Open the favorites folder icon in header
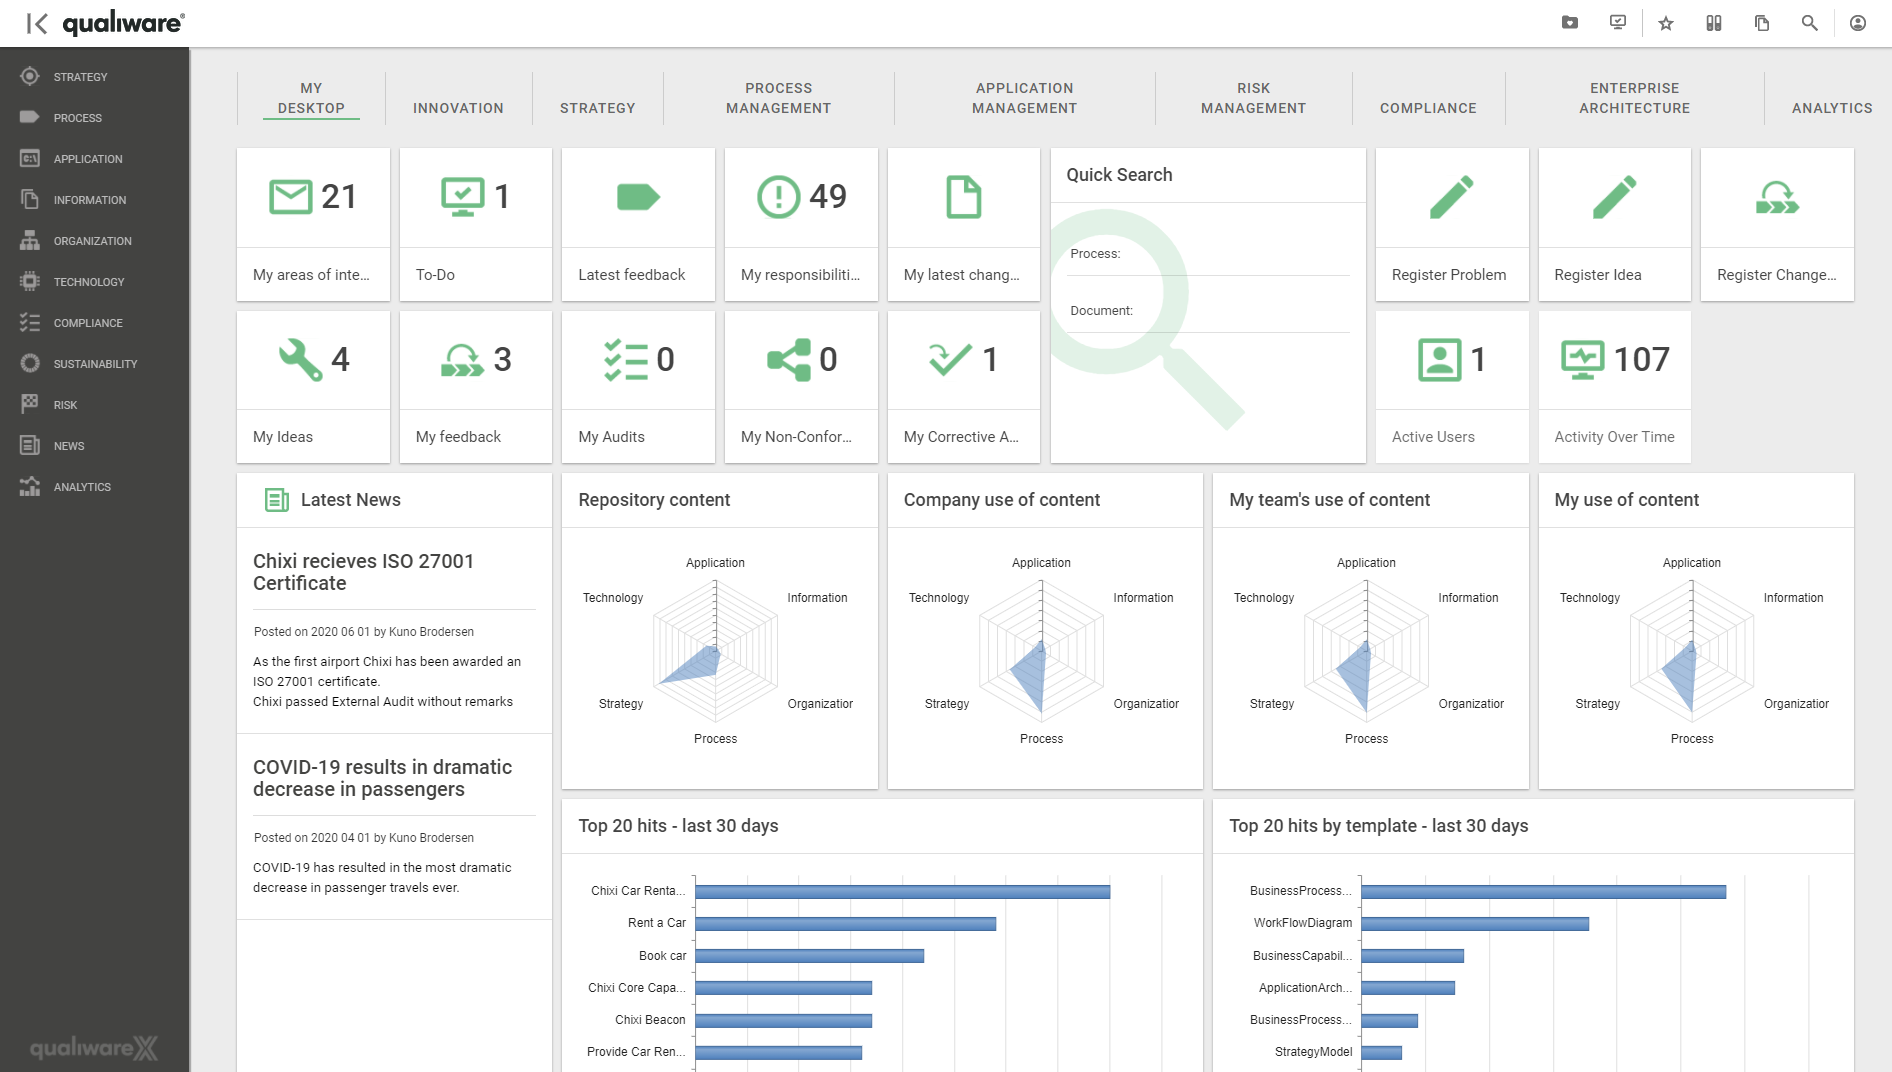 click(1570, 23)
